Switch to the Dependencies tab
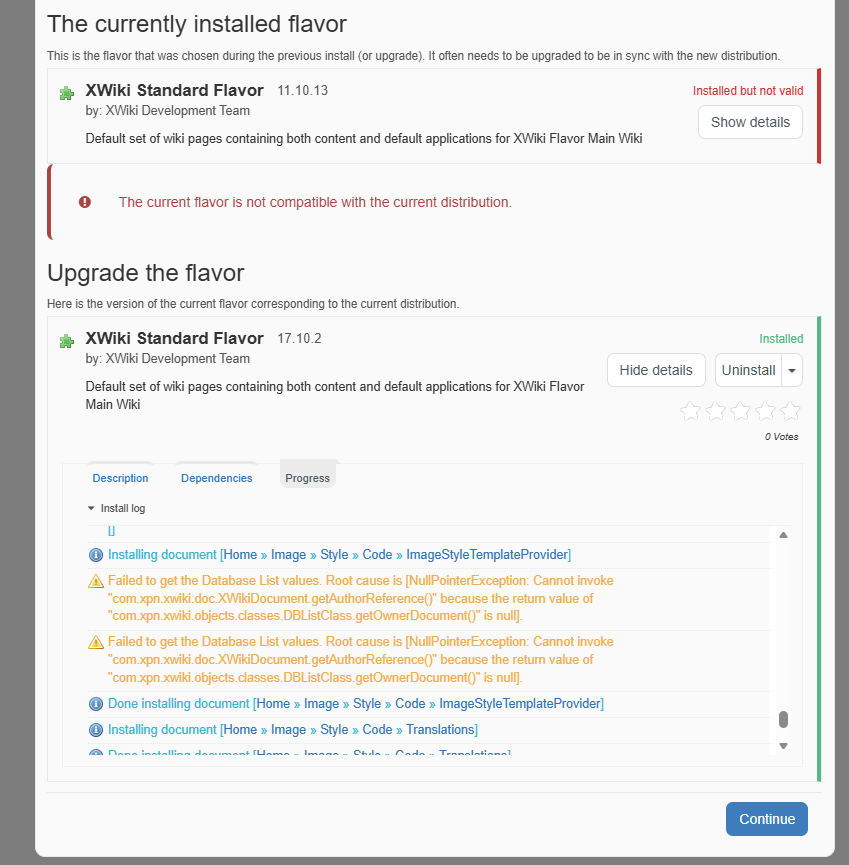Viewport: 849px width, 865px height. (217, 478)
